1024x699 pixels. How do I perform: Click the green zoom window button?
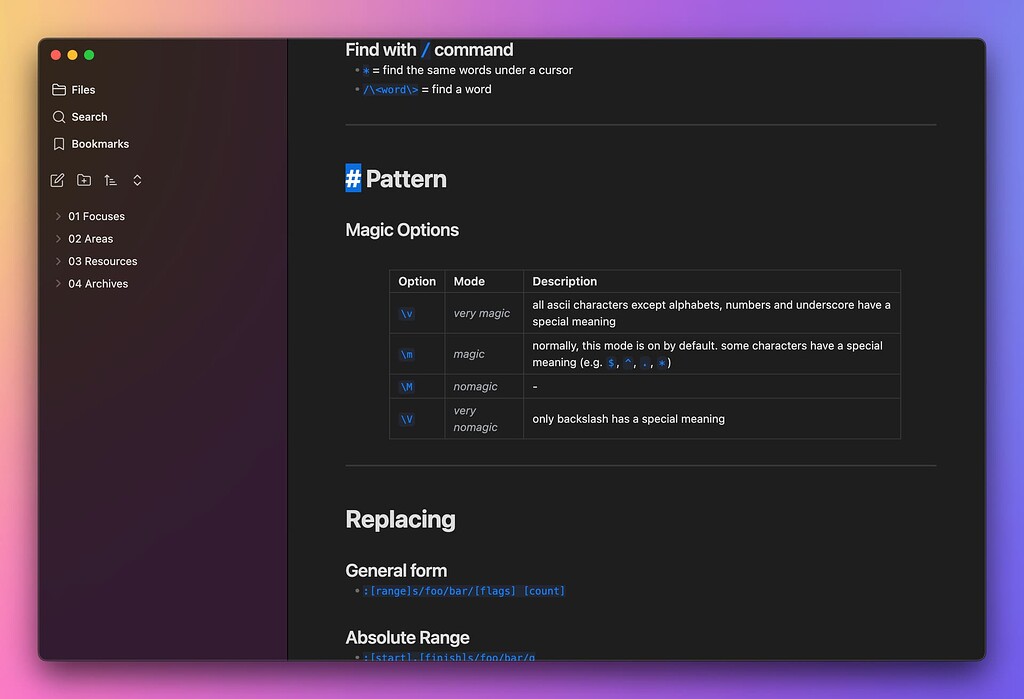(x=89, y=55)
